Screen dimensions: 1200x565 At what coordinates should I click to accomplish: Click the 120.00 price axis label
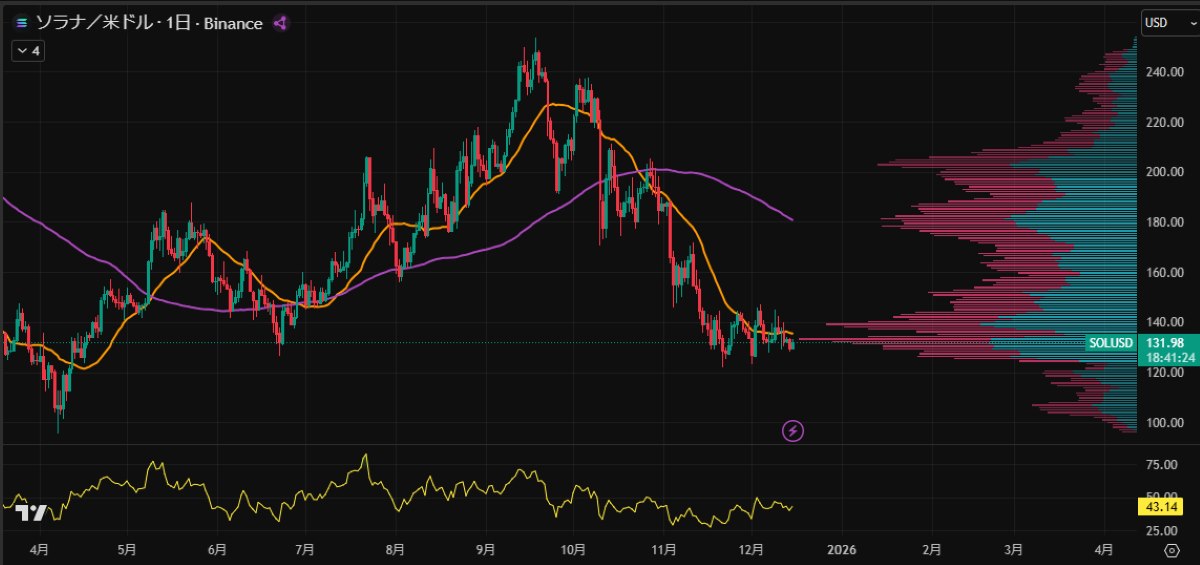1166,372
